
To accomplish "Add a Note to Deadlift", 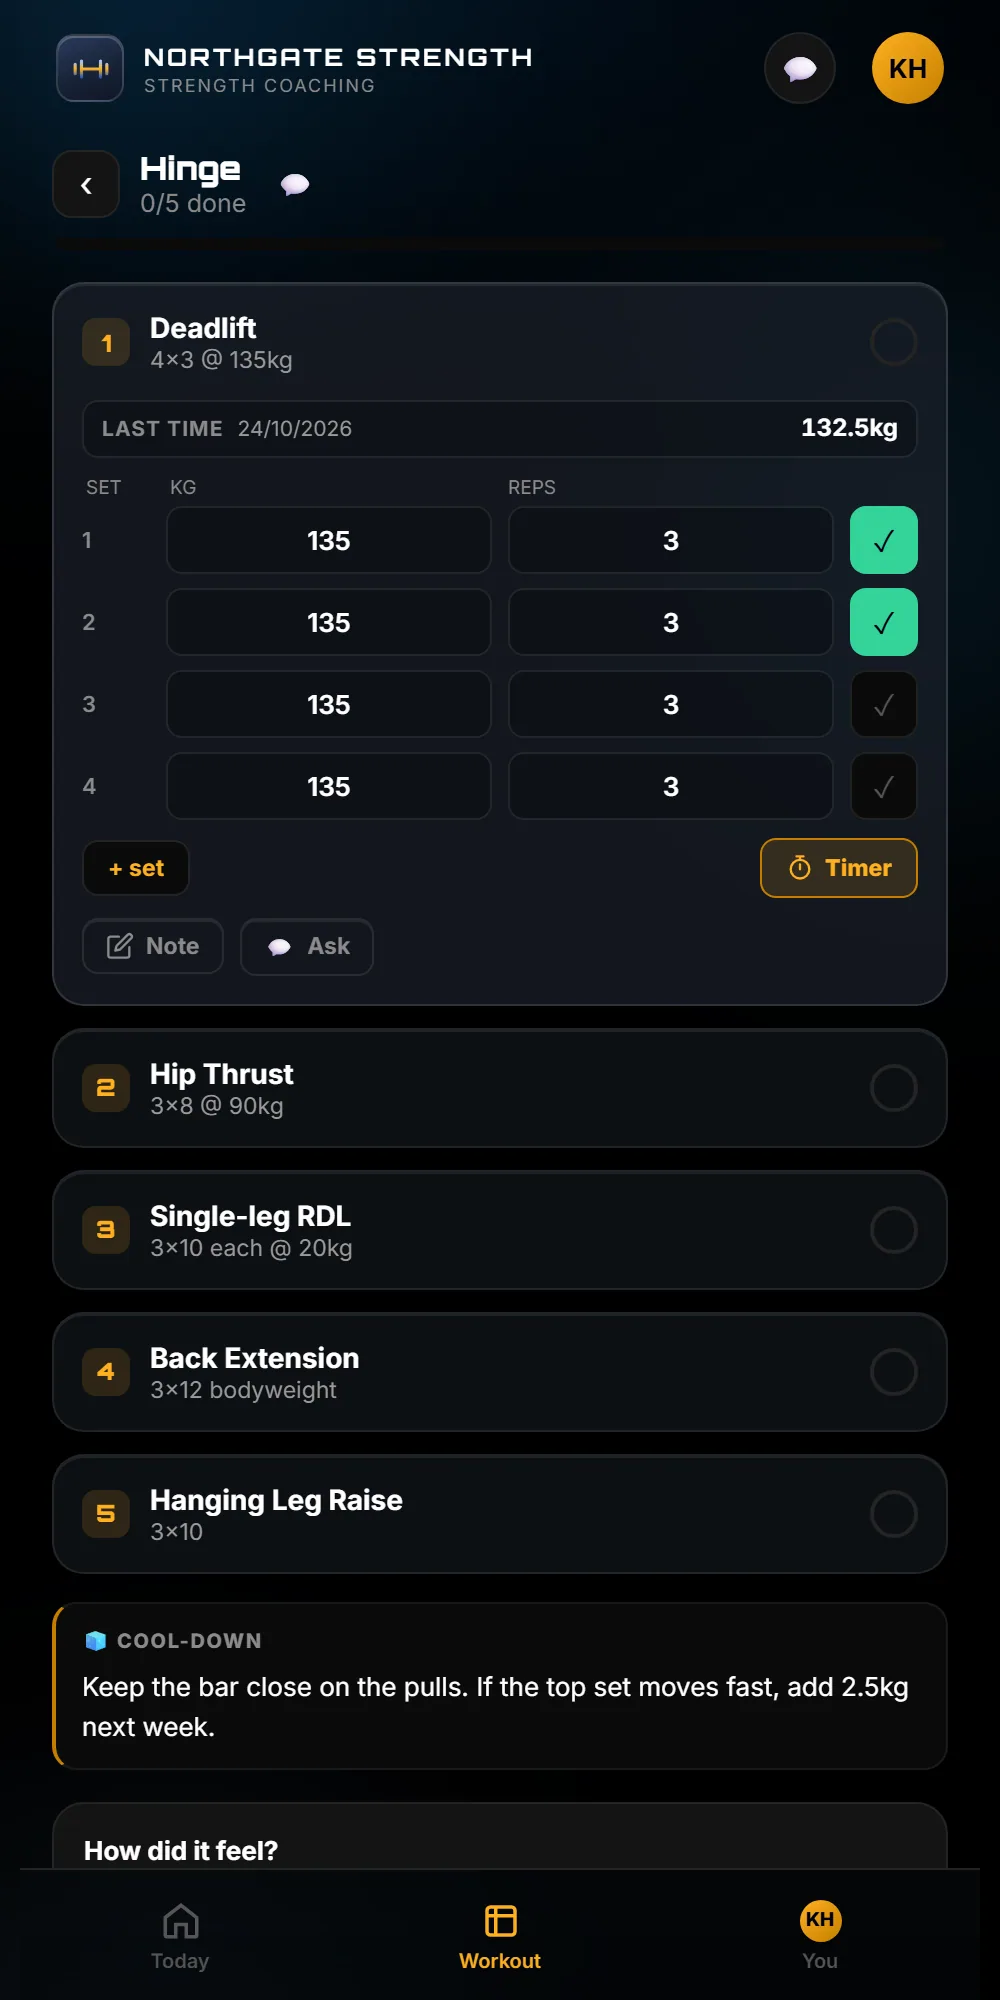I will coord(153,946).
